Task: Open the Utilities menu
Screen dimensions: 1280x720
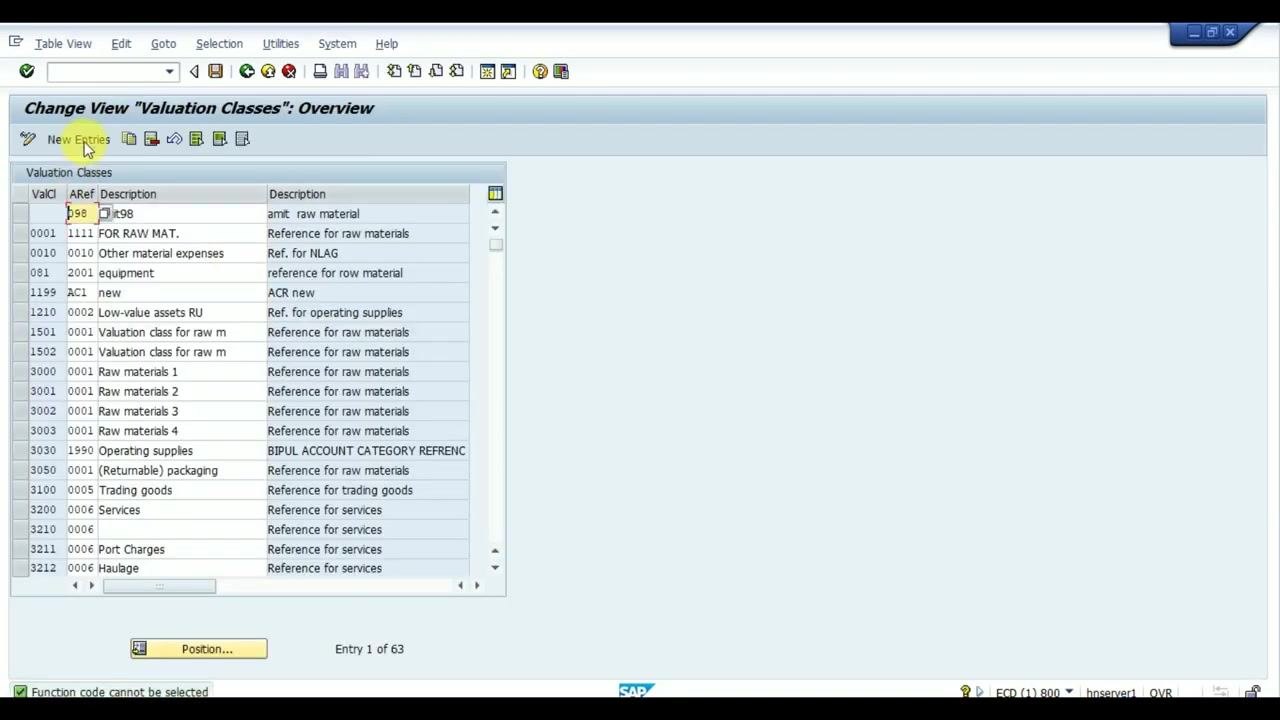Action: pos(280,44)
